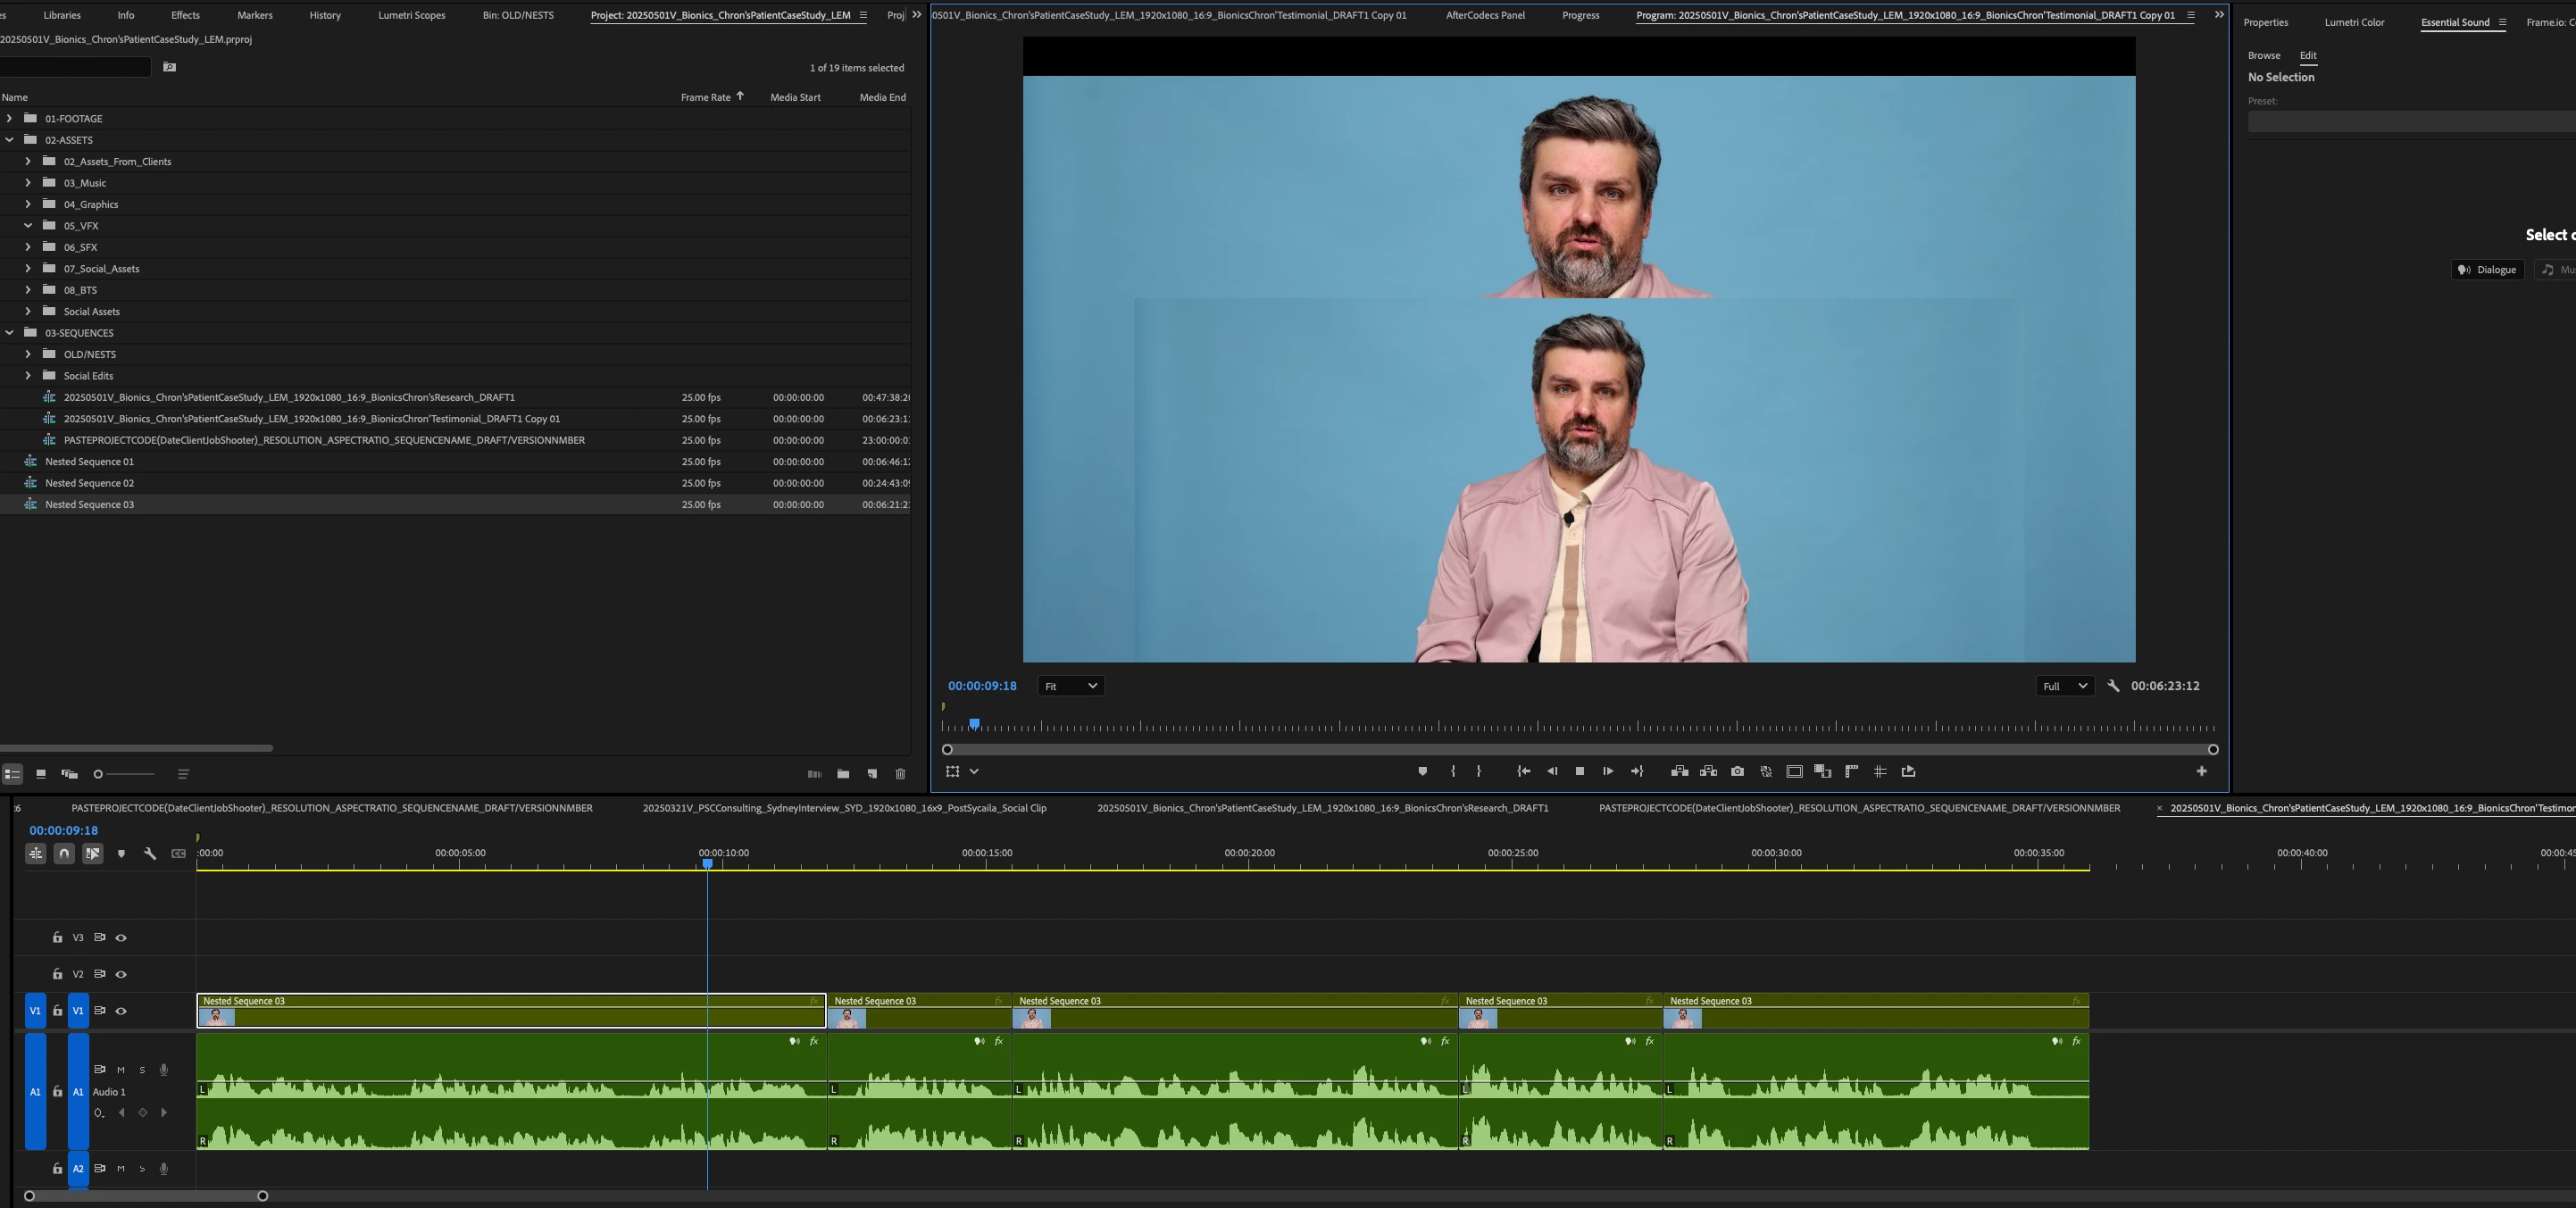Click the Export Frame camera icon
This screenshot has width=2576, height=1208.
[1737, 771]
